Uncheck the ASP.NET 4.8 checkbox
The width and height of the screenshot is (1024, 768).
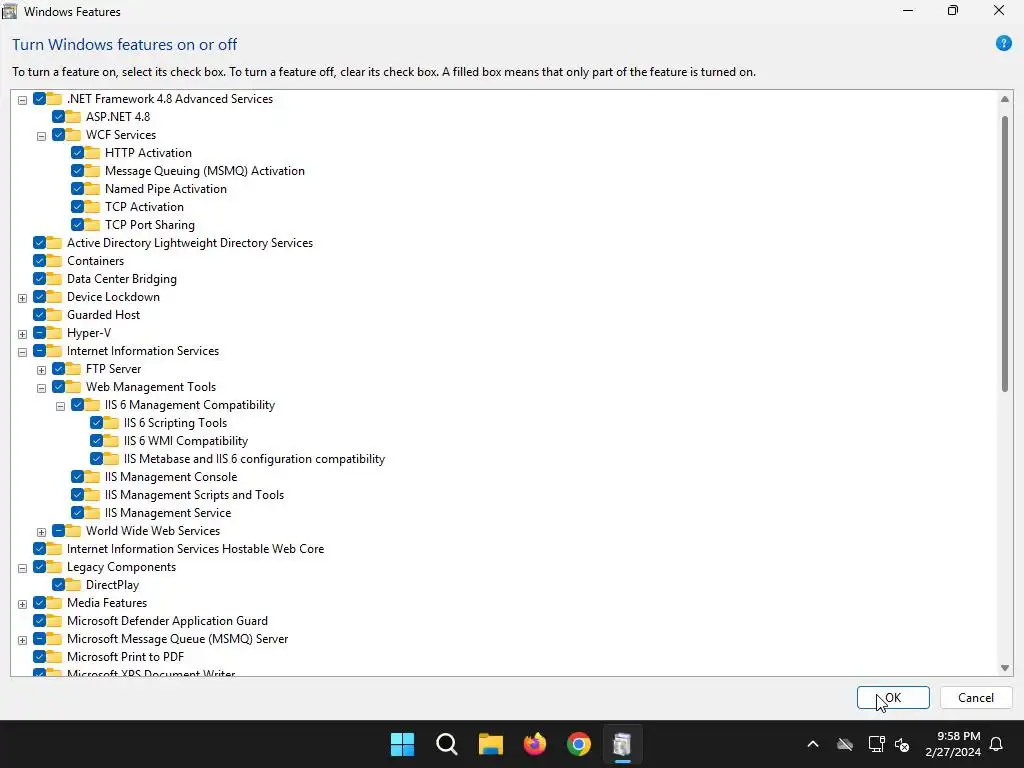tap(58, 116)
